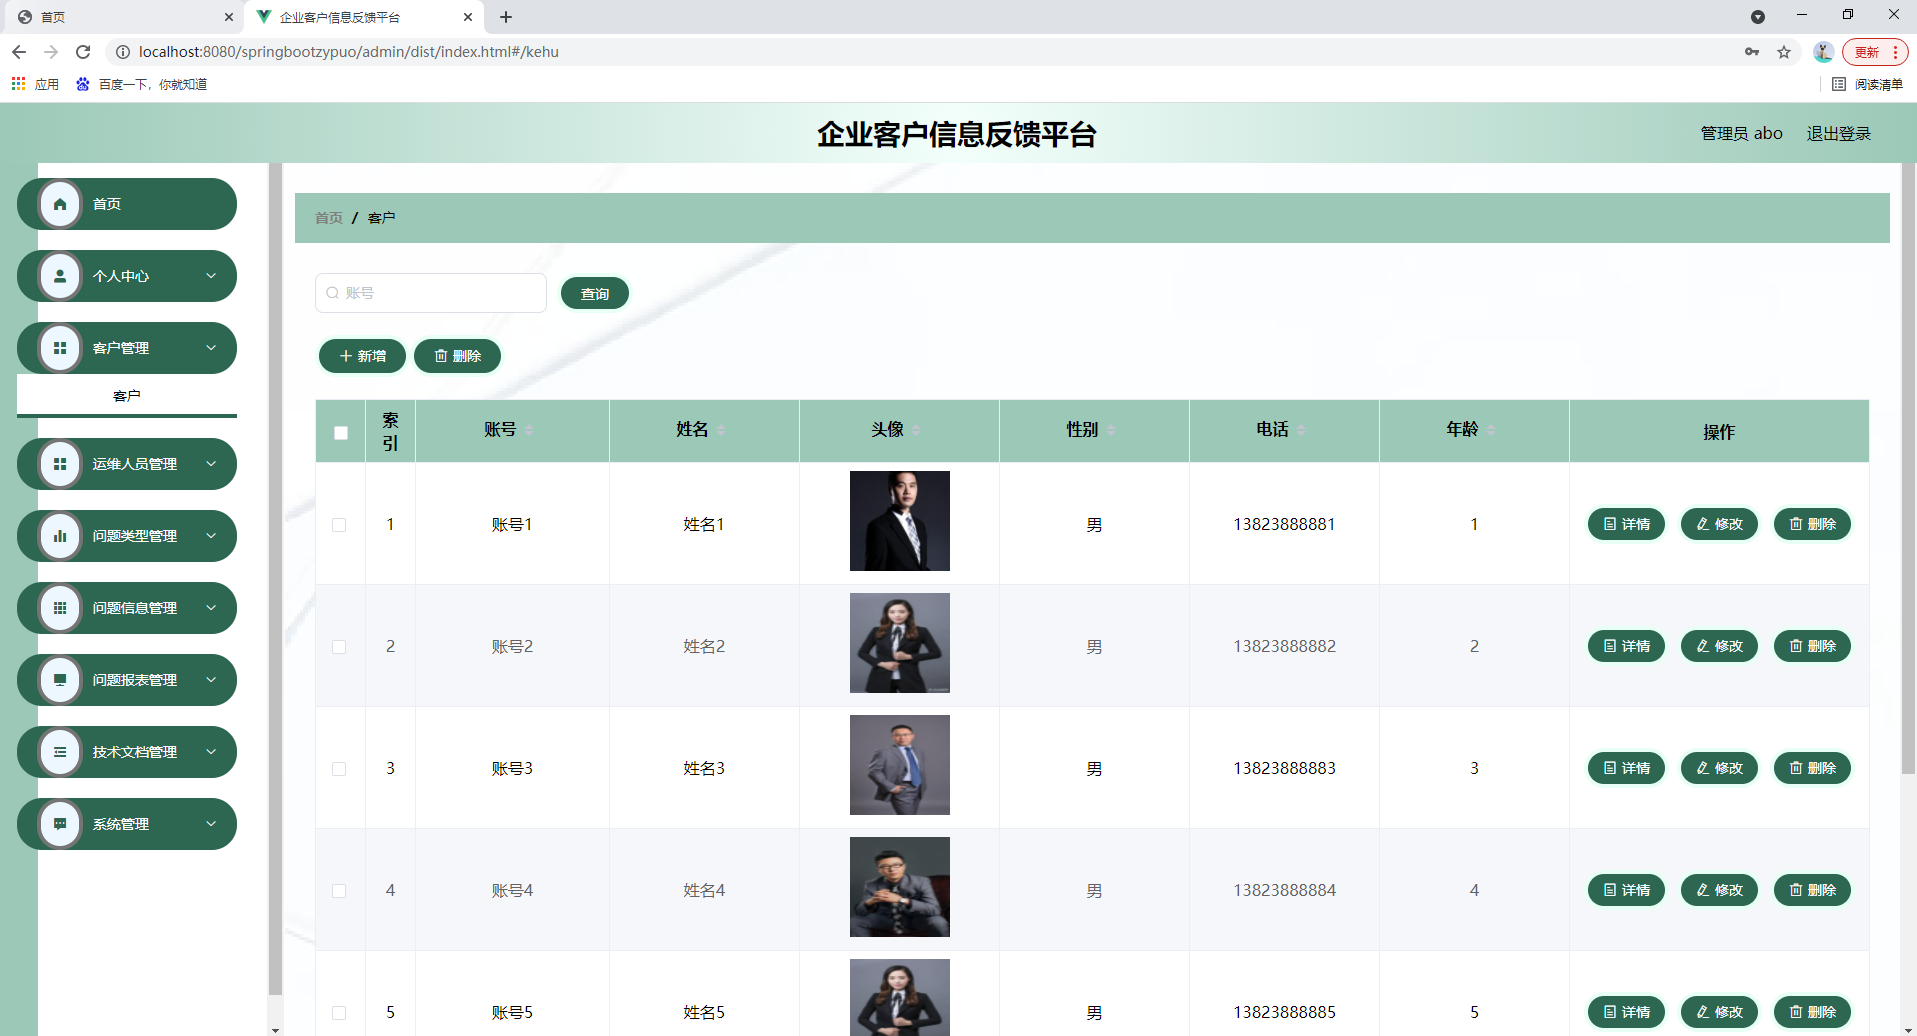Click the 新增 add button

point(362,355)
